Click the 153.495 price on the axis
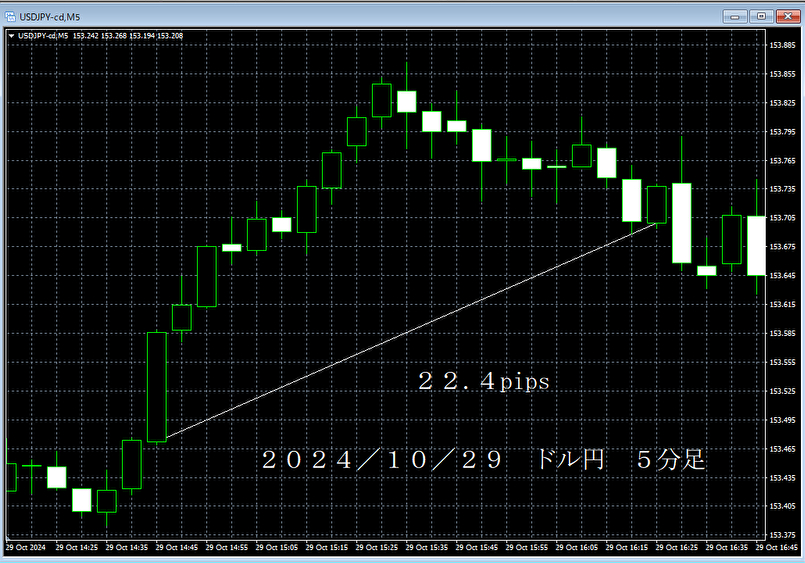Screen dimensions: 805x563 click(782, 420)
